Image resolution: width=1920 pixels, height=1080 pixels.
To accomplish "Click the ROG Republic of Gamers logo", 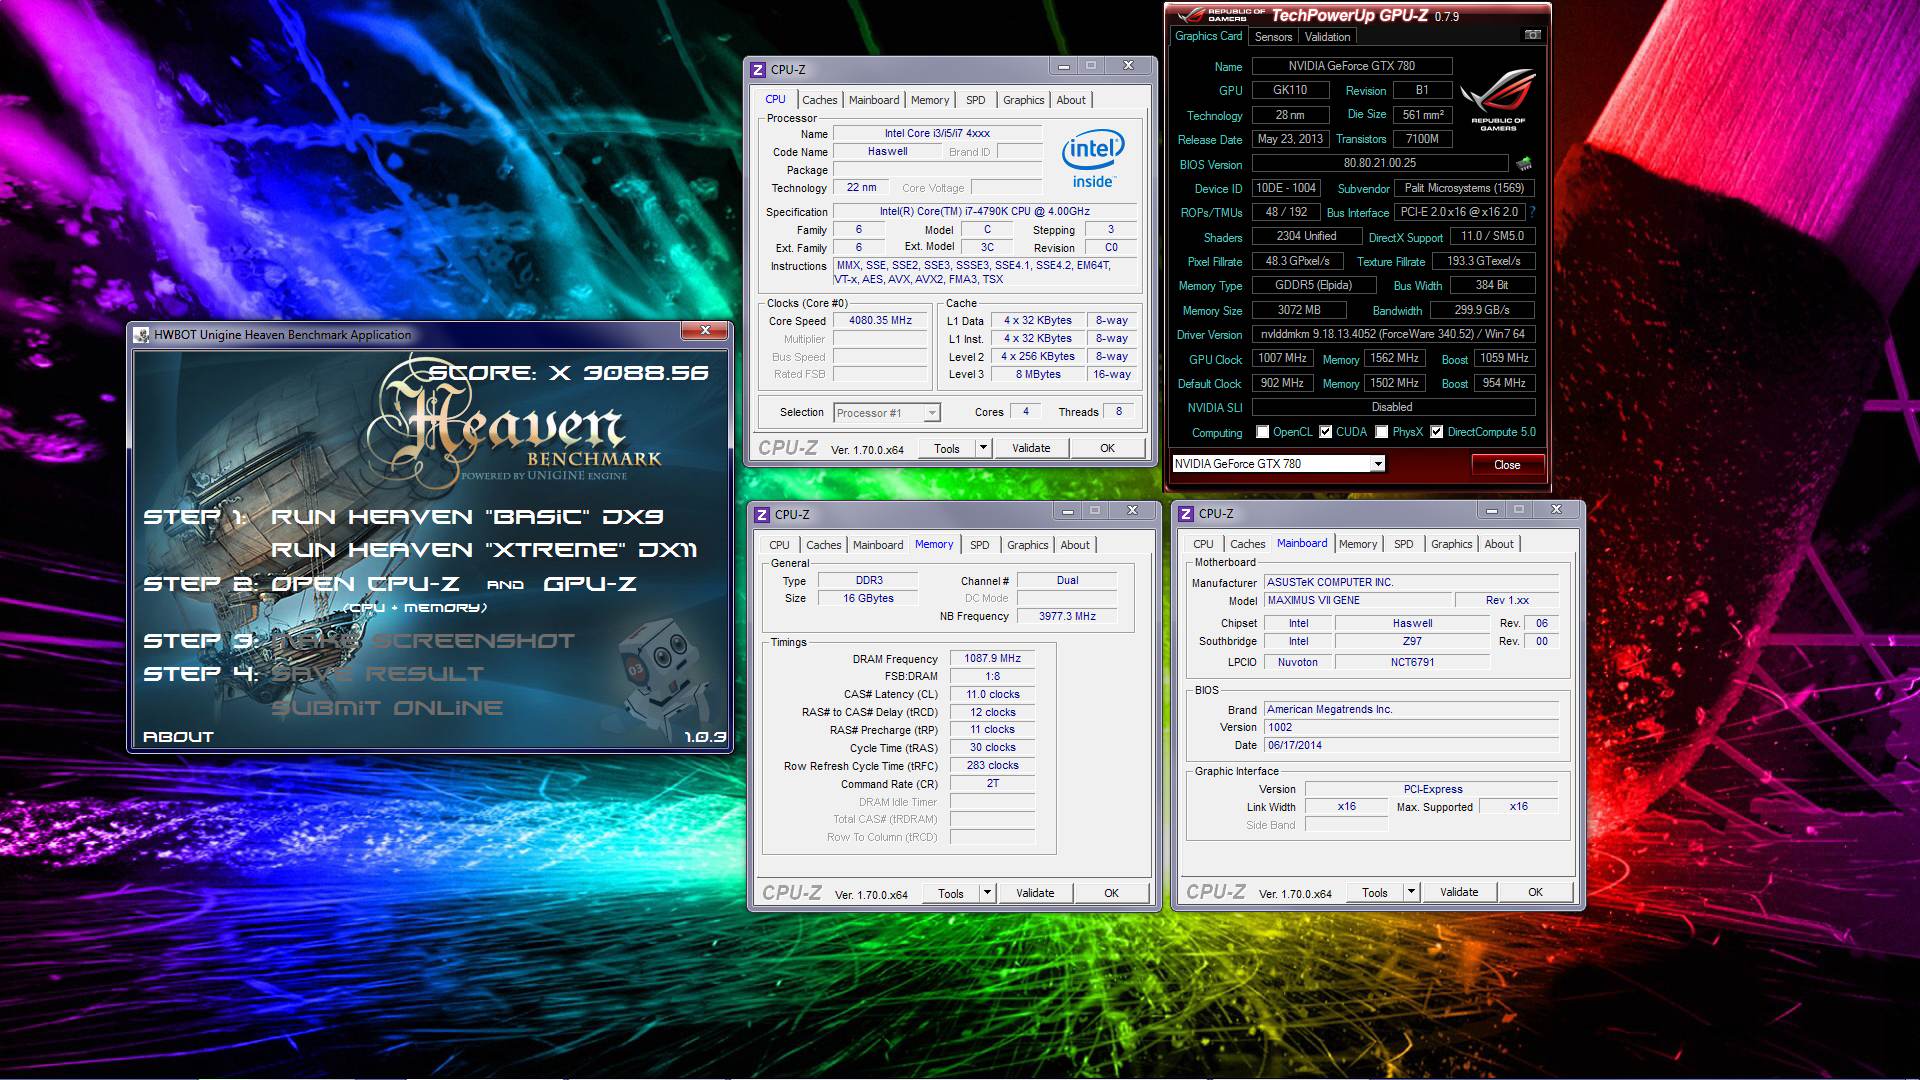I will (1498, 100).
